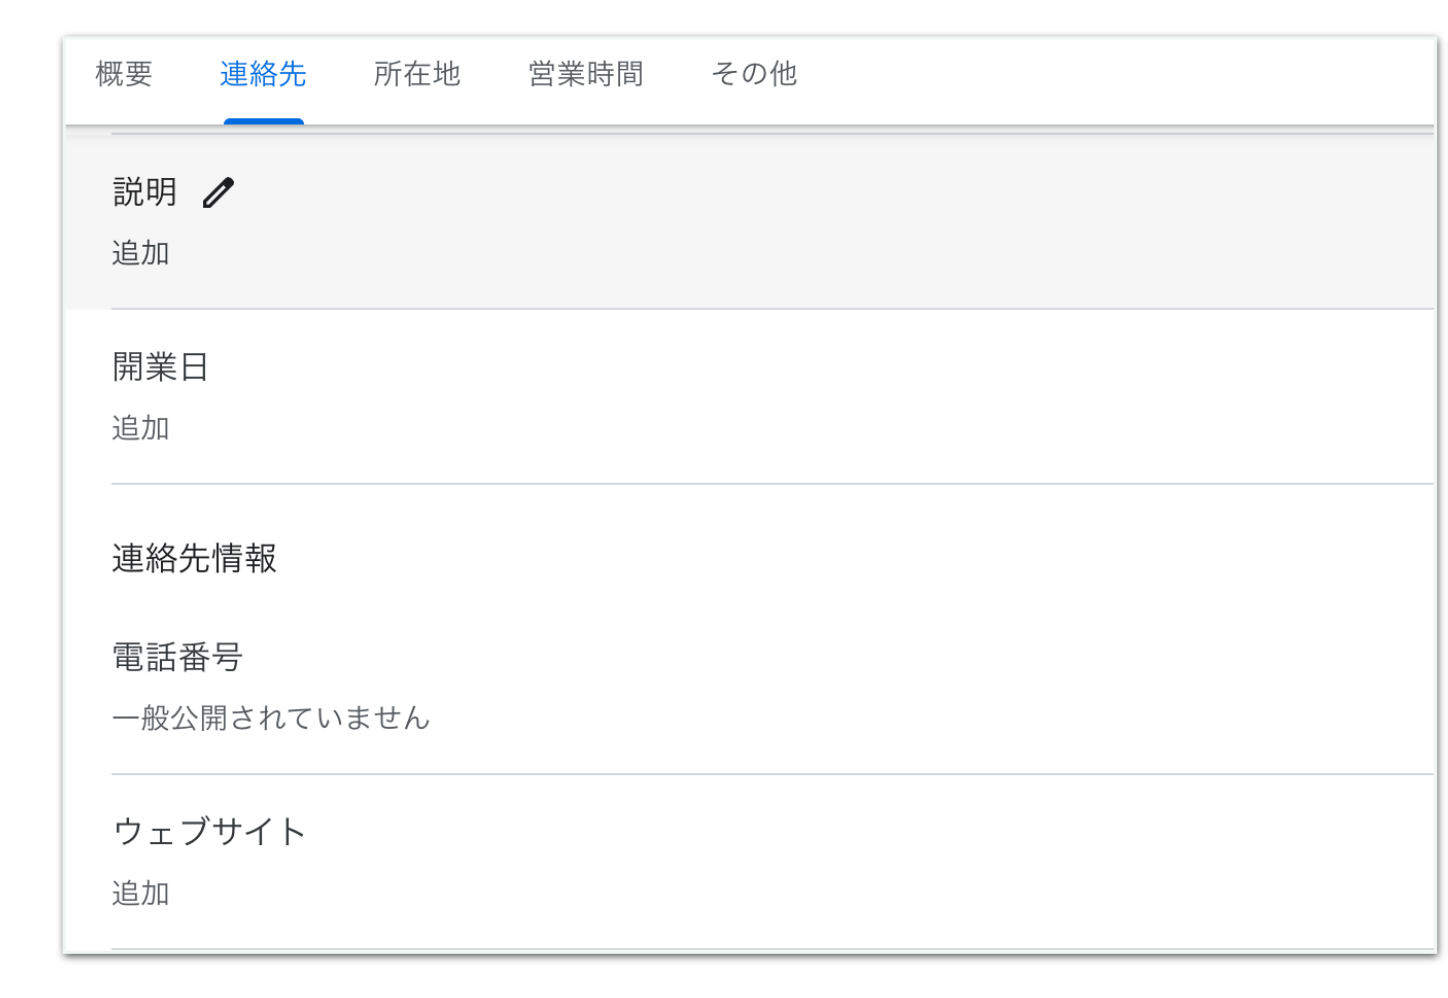Select the 連絡先 tab
Image resolution: width=1448 pixels, height=998 pixels.
tap(263, 74)
